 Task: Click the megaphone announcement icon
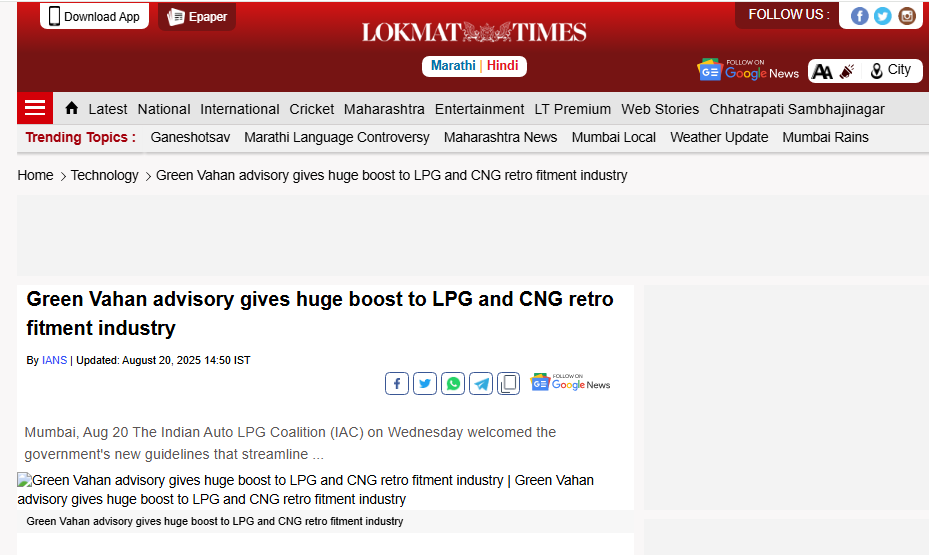point(847,71)
